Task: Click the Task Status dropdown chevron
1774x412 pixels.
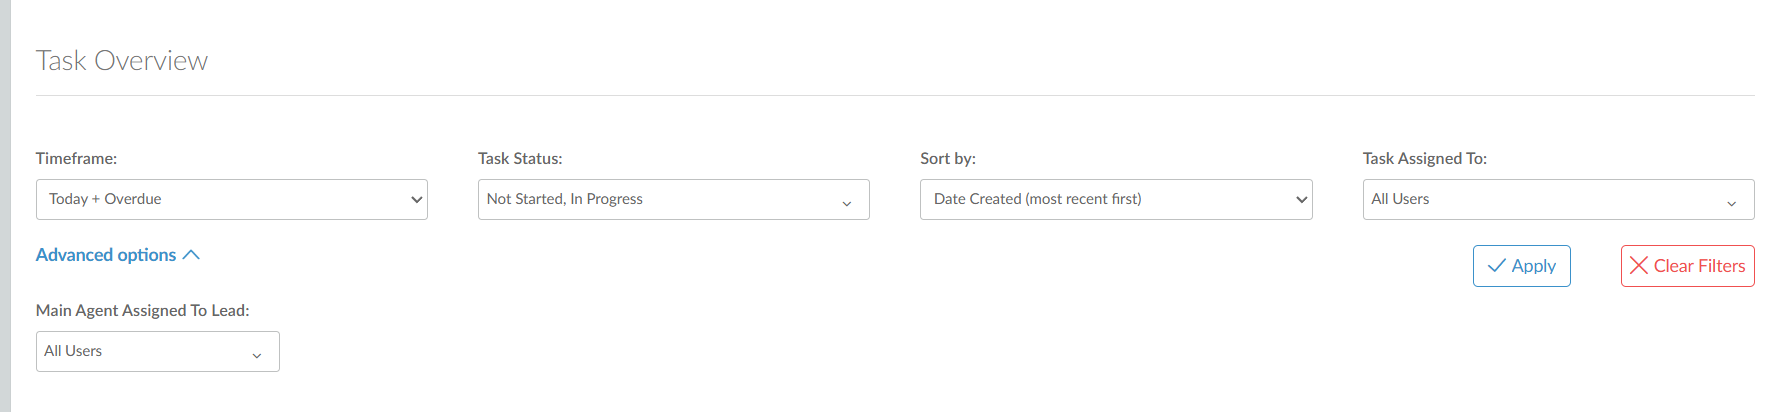Action: [x=847, y=203]
